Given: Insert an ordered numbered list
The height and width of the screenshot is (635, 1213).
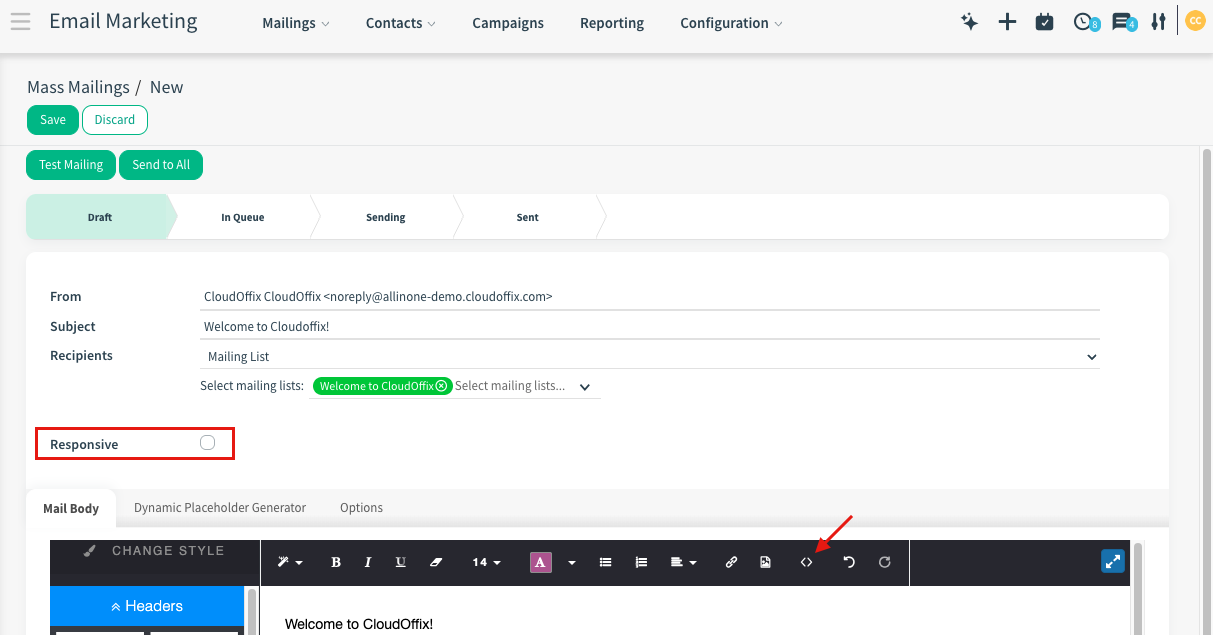Looking at the screenshot, I should [641, 562].
